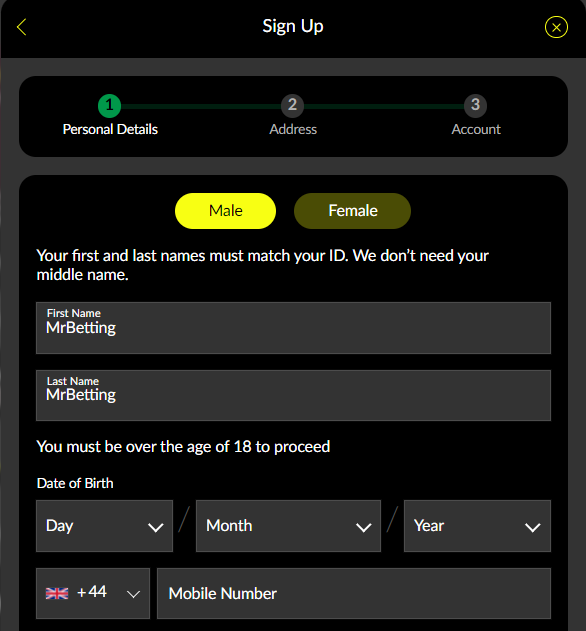
Task: Select Male gender option
Action: pyautogui.click(x=225, y=211)
